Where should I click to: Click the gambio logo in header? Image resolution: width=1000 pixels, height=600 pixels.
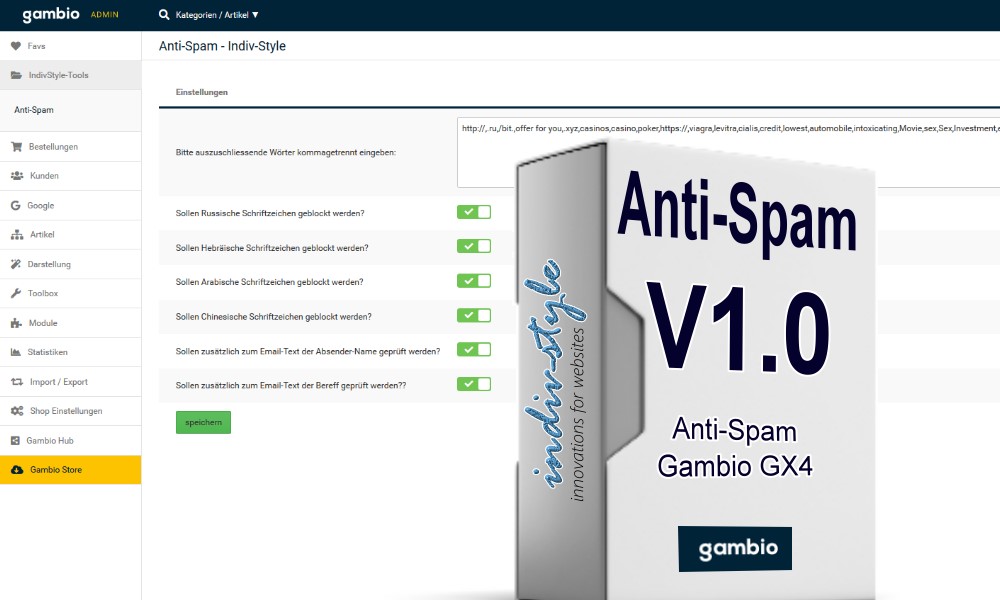click(x=51, y=15)
